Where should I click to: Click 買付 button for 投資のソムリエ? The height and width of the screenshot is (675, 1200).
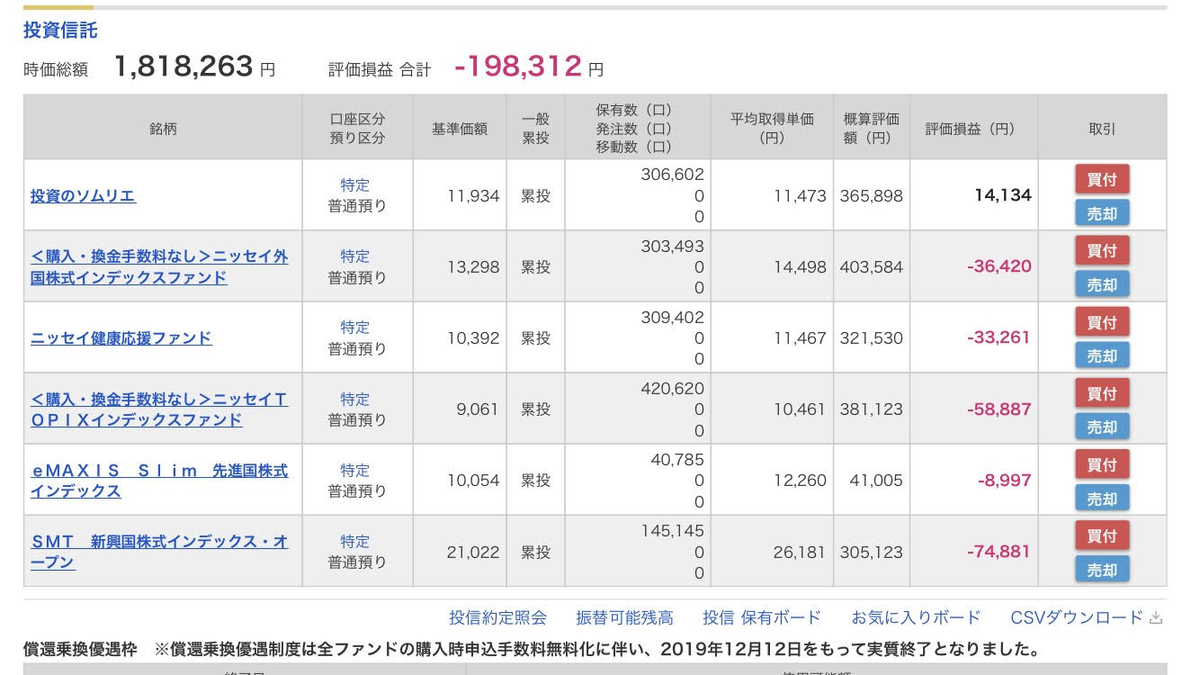[x=1102, y=180]
